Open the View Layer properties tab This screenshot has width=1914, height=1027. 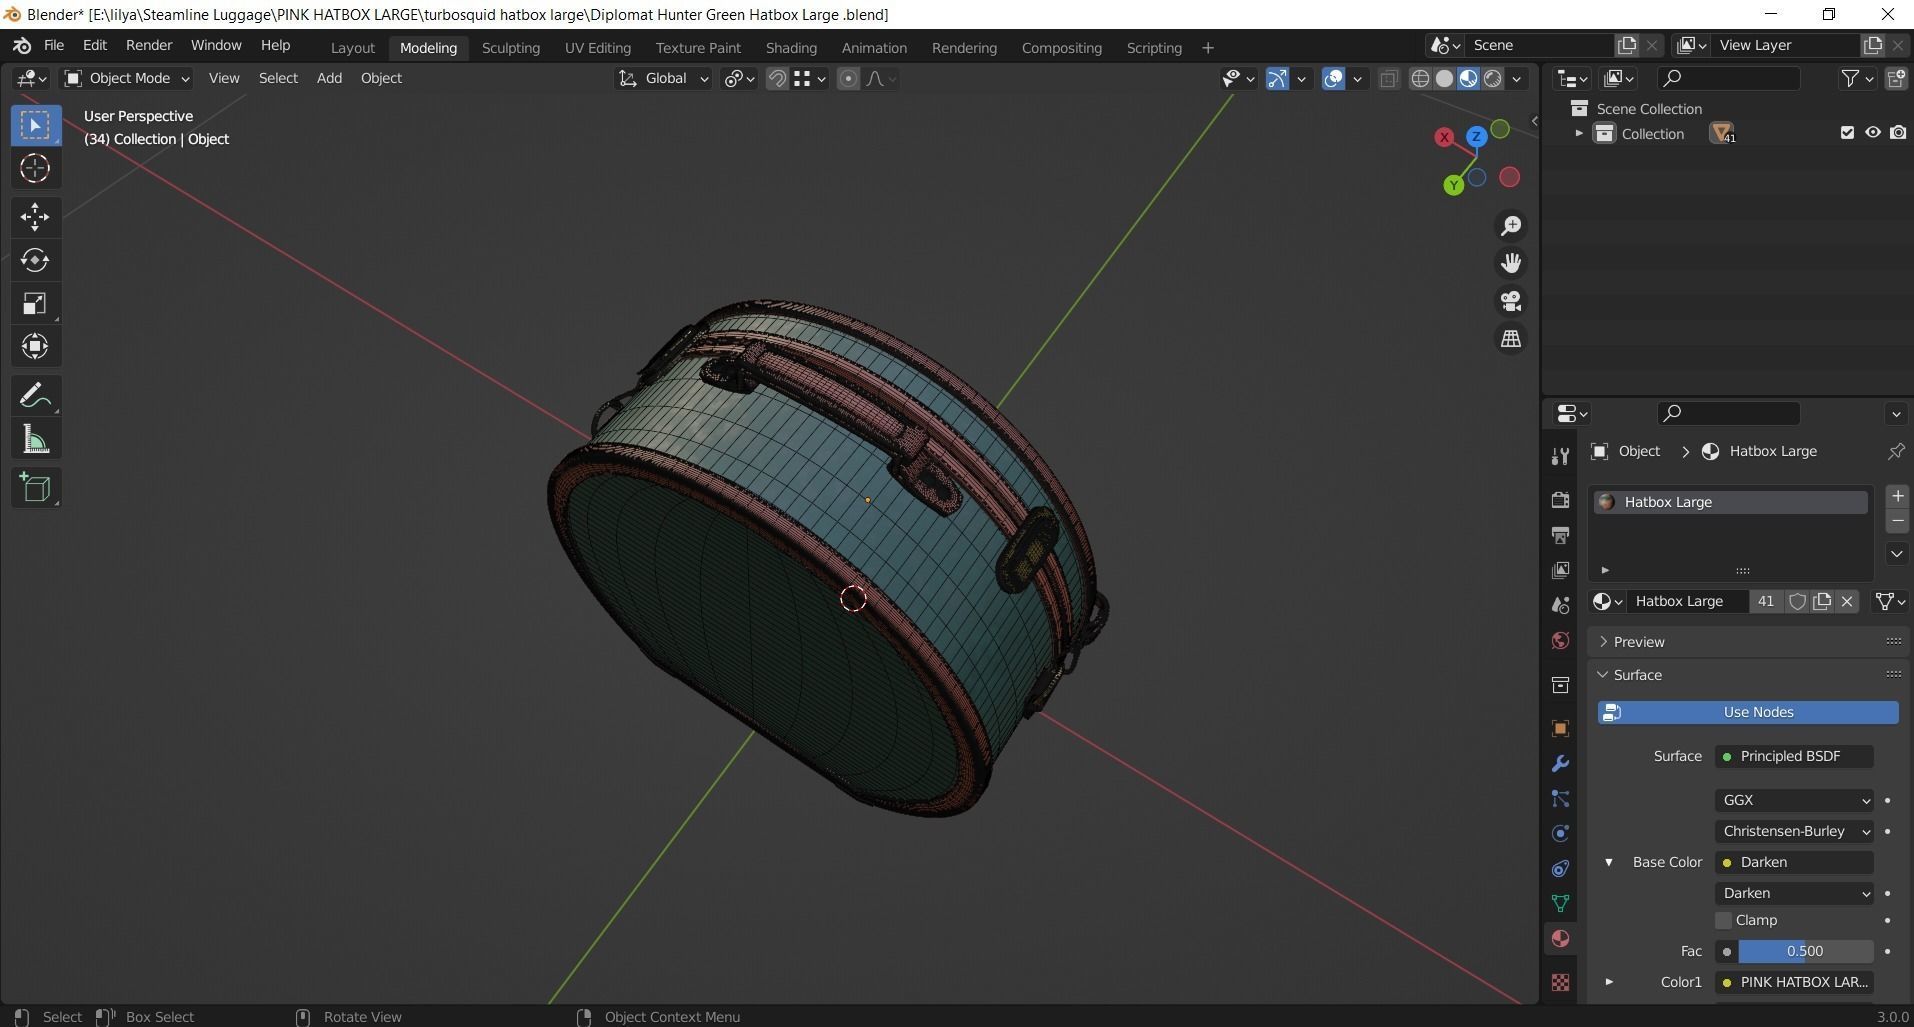click(x=1560, y=570)
